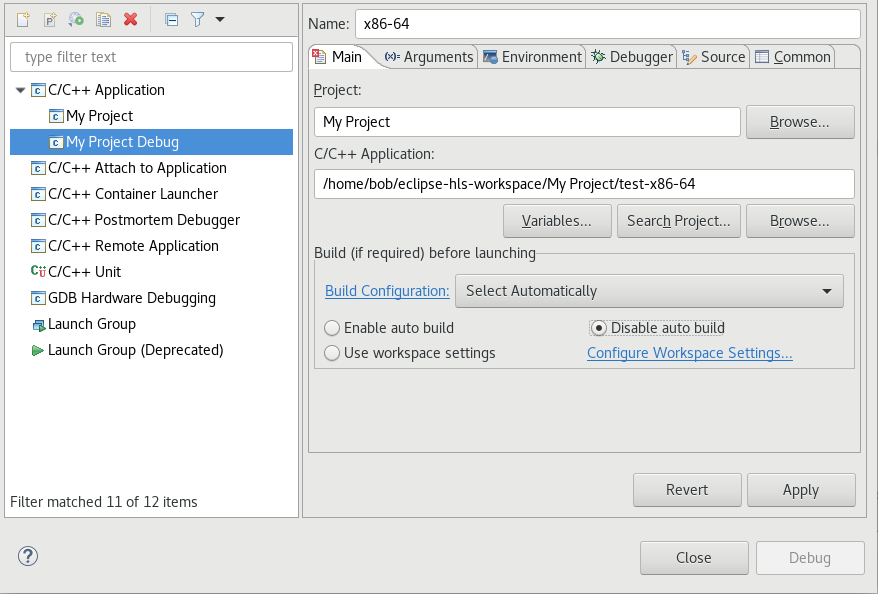
Task: Switch to the Debugger tab
Action: pos(632,57)
